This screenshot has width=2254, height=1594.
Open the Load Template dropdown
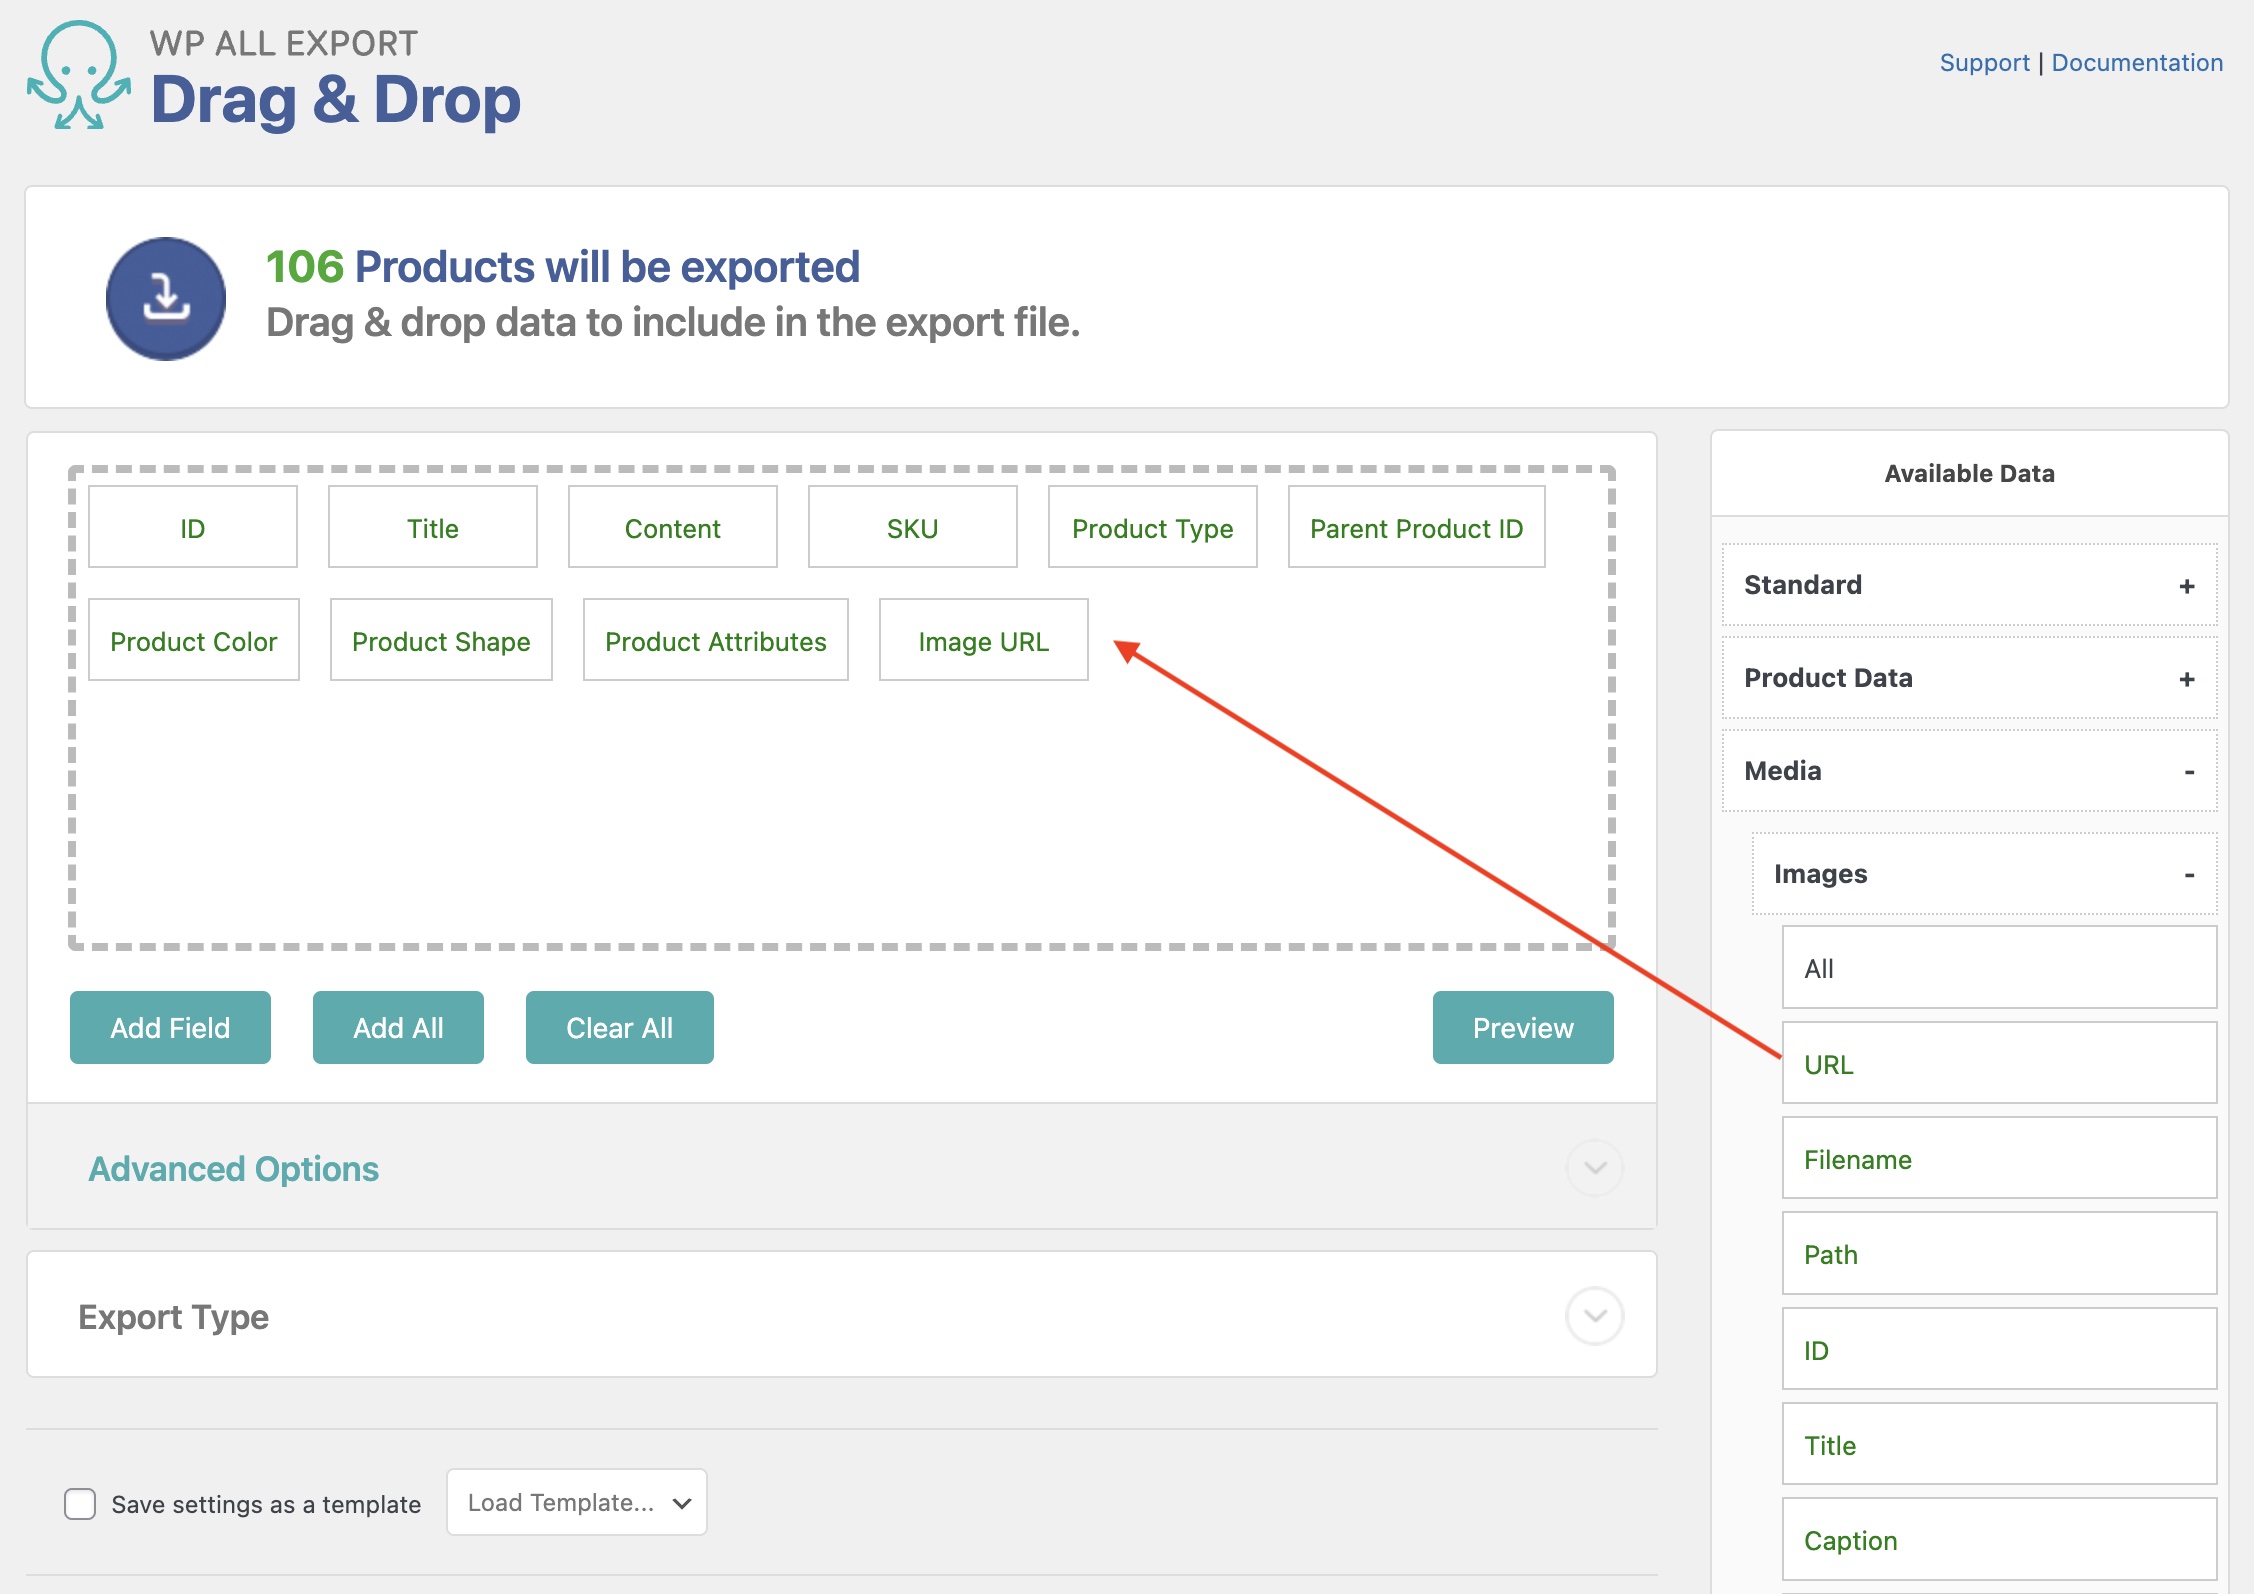click(x=577, y=1502)
